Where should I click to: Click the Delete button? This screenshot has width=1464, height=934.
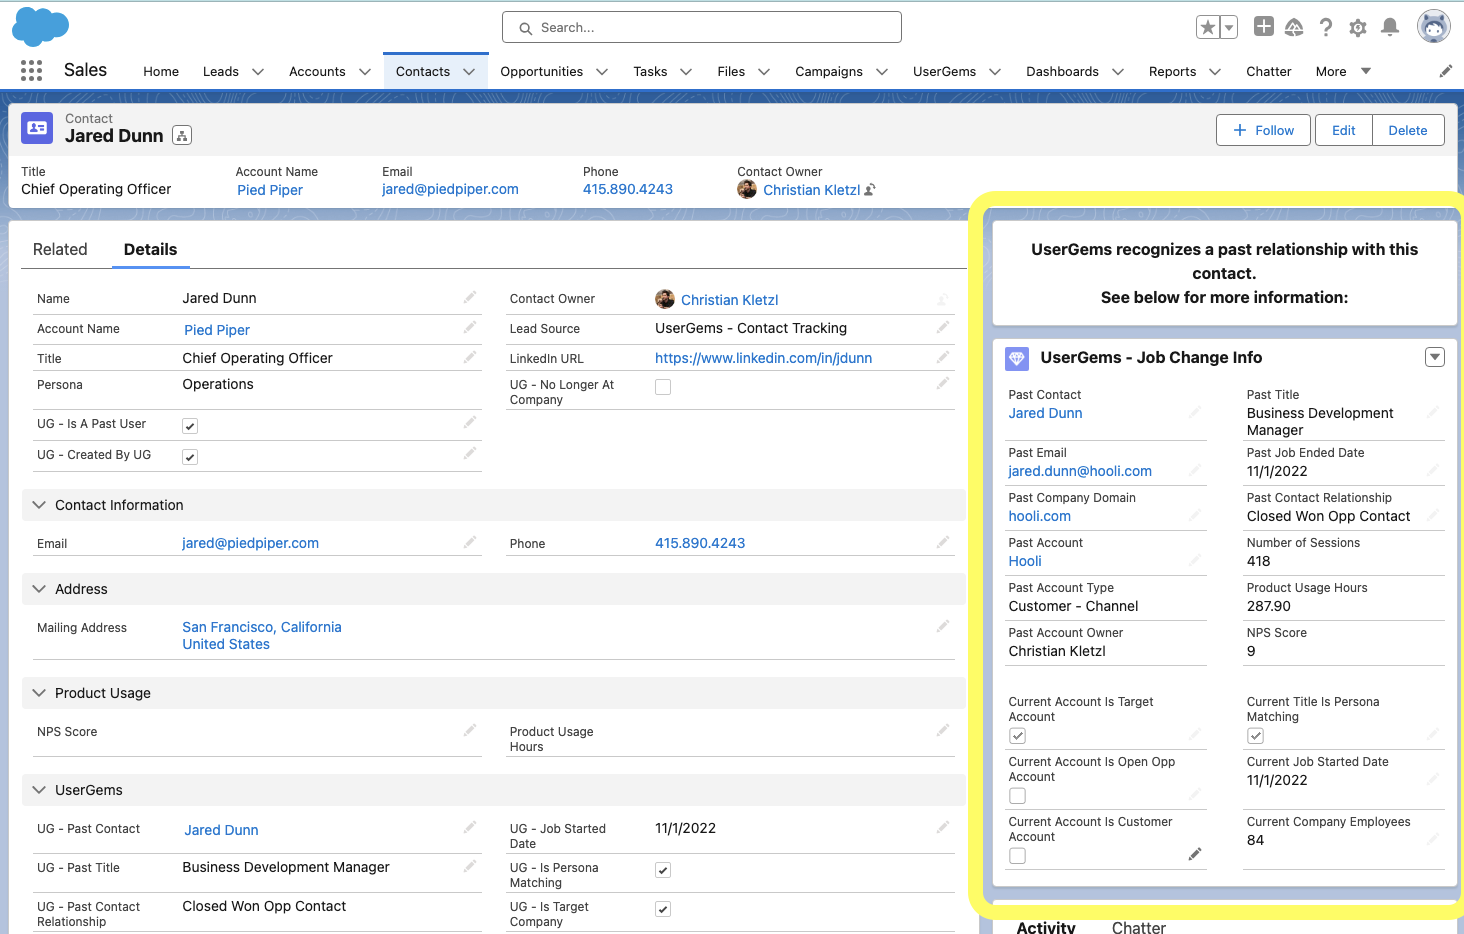tap(1408, 130)
